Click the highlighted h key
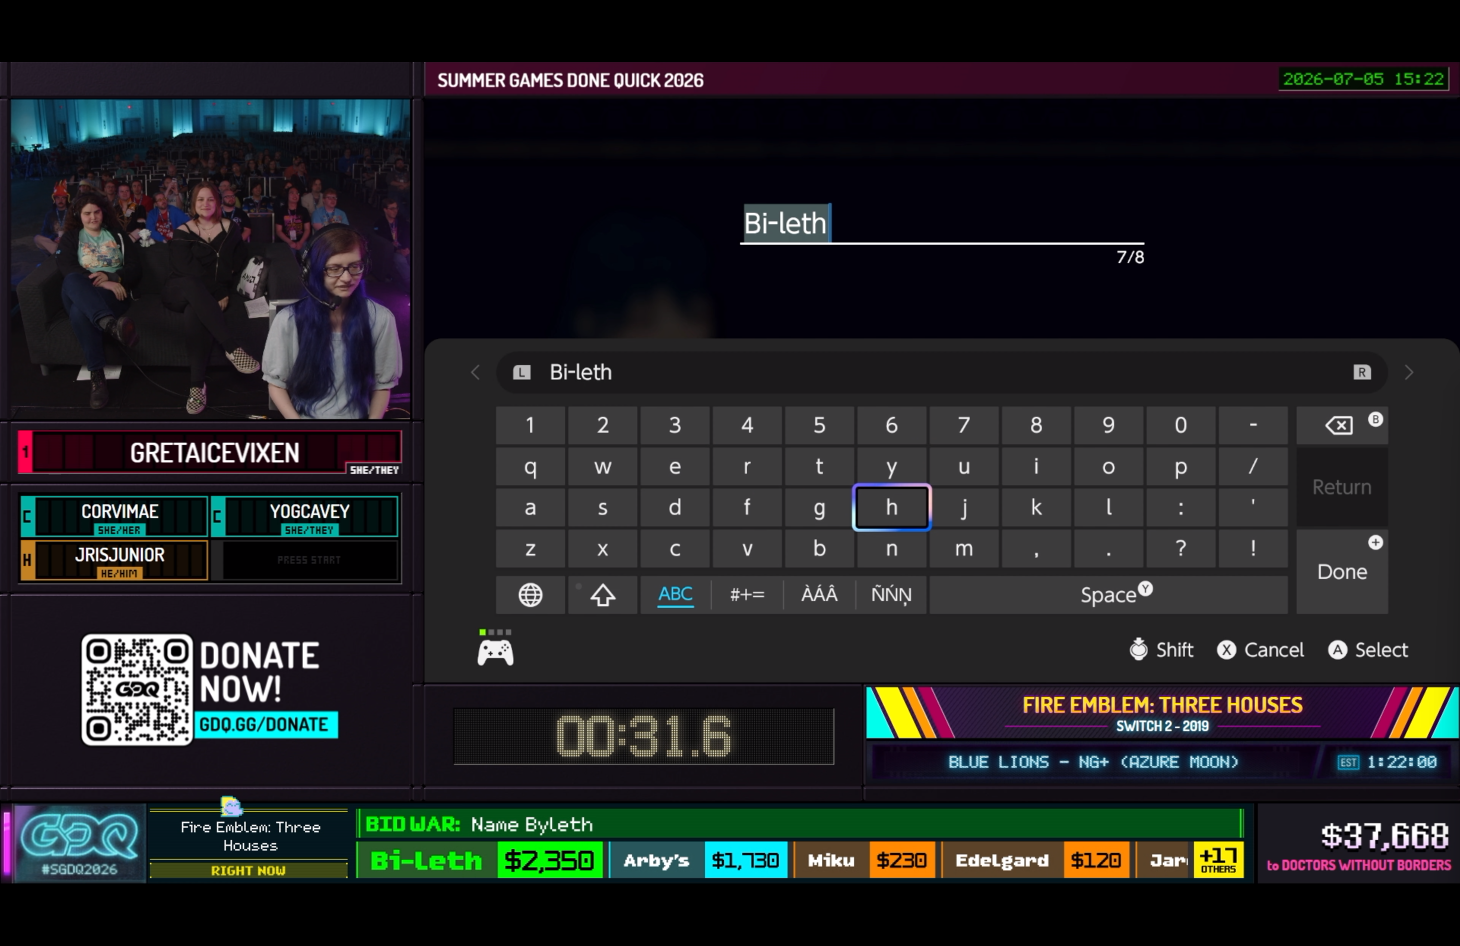 tap(891, 507)
